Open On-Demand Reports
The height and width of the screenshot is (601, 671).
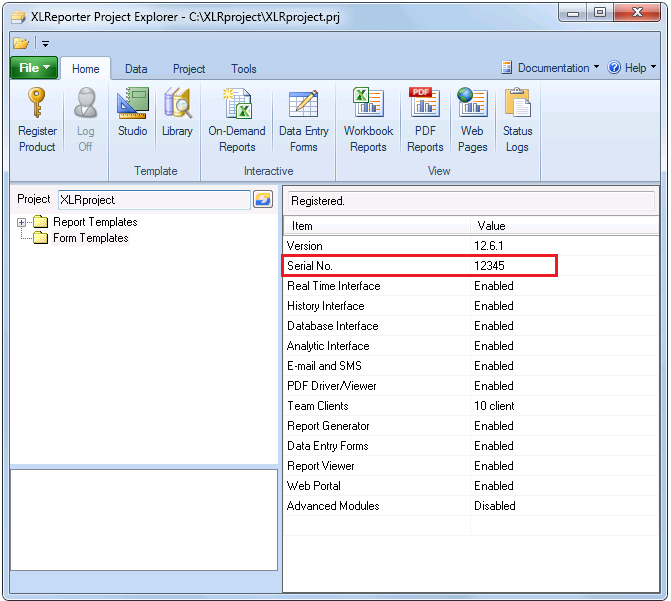pos(237,119)
